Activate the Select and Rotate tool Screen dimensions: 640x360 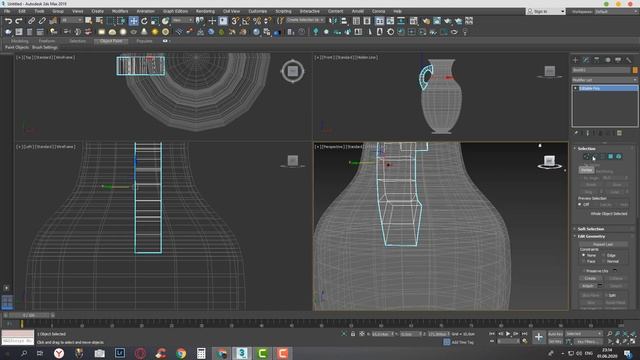[x=144, y=21]
